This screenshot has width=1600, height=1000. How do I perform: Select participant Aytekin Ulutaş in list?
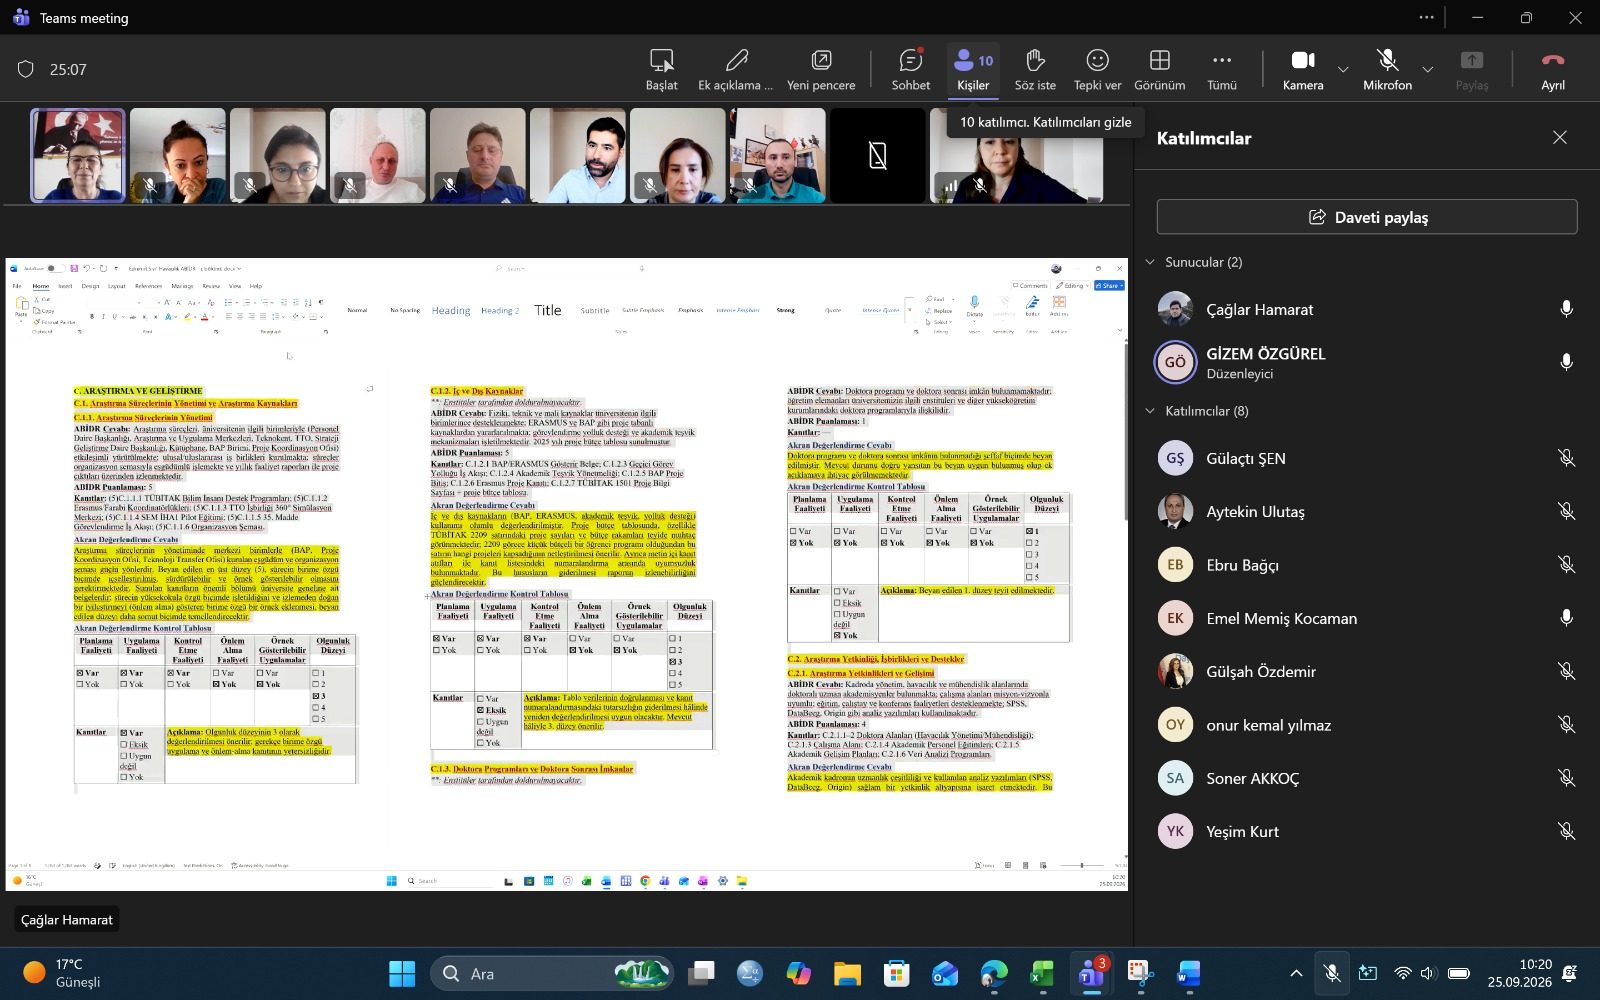[1367, 511]
